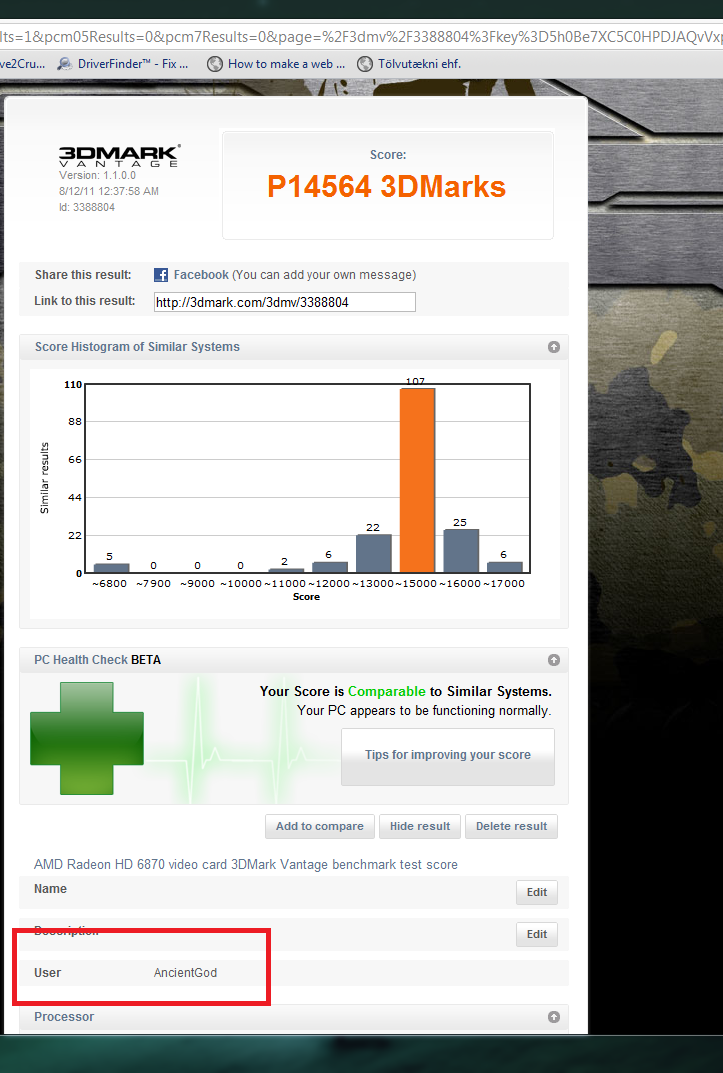
Task: Click the 3DMark Vantage logo
Action: tap(119, 156)
